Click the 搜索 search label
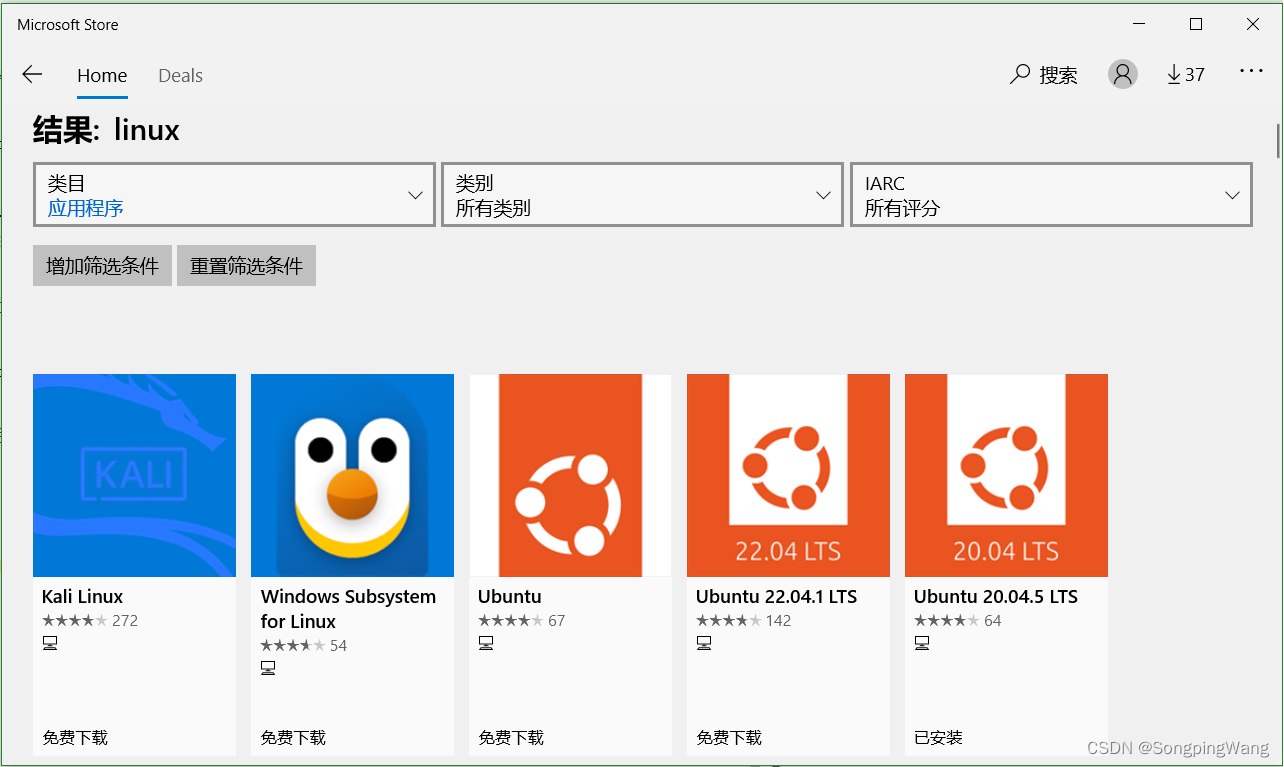1284x767 pixels. (1059, 75)
